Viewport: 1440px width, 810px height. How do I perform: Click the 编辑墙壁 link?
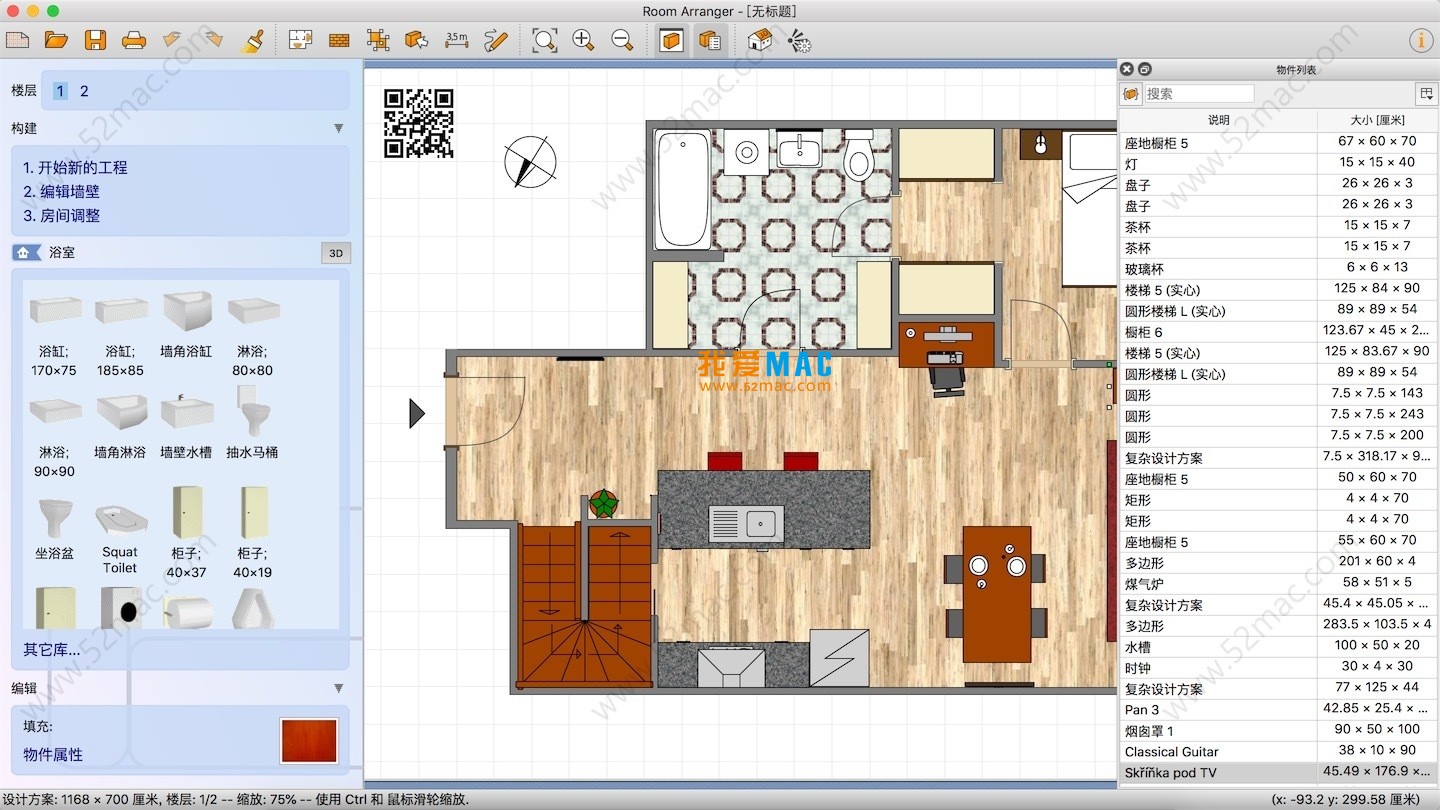(62, 191)
